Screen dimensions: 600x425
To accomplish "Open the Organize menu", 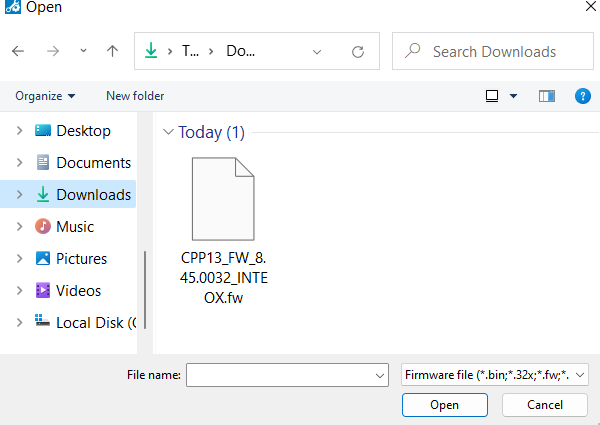I will 45,96.
